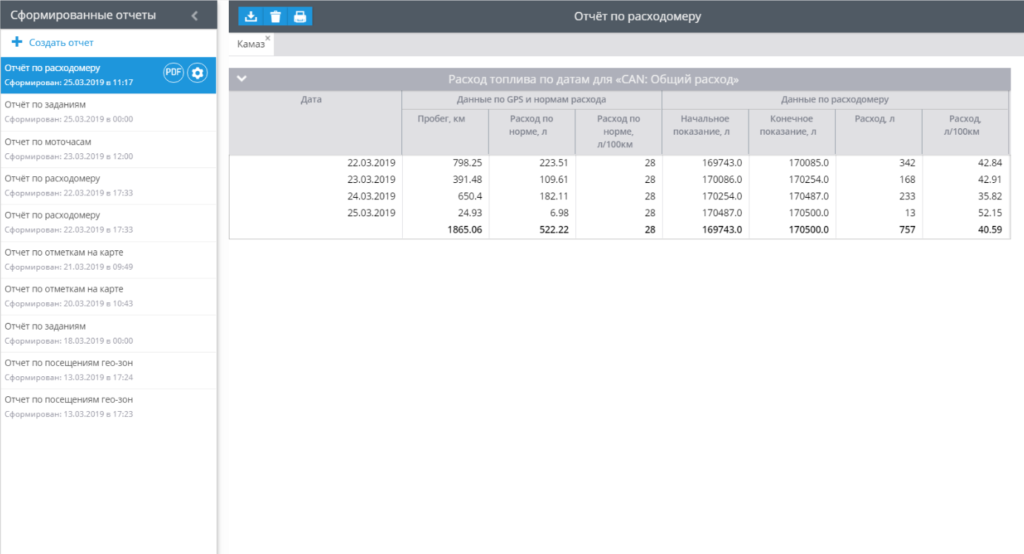
Task: Open Отчет по посещениям гео-зон at 17:24
Action: (x=68, y=370)
